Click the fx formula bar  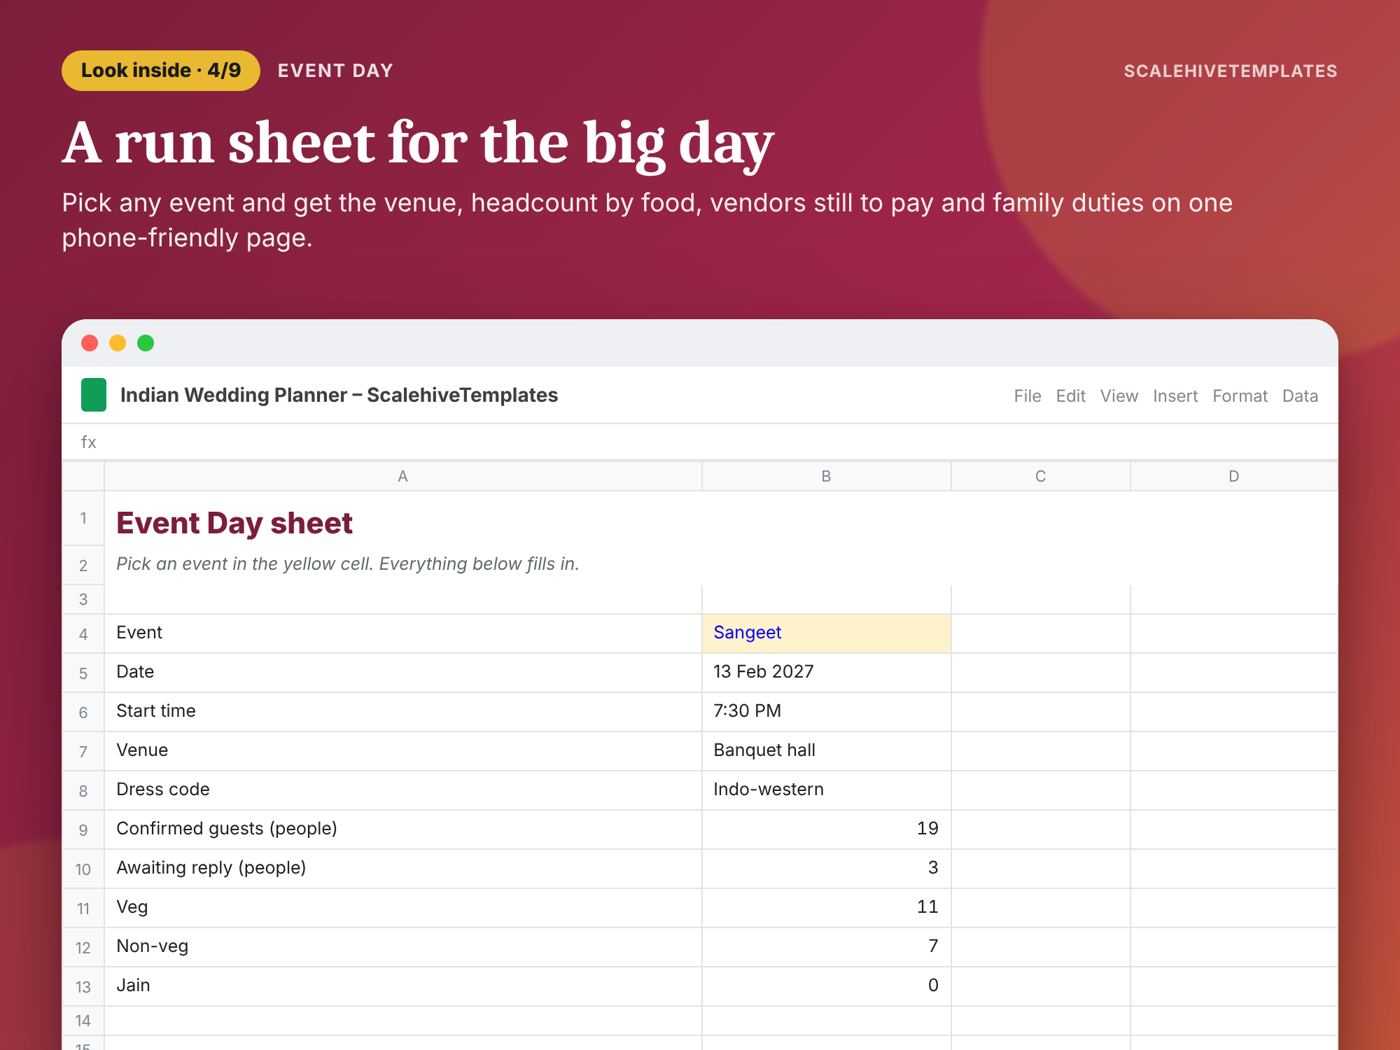700,442
